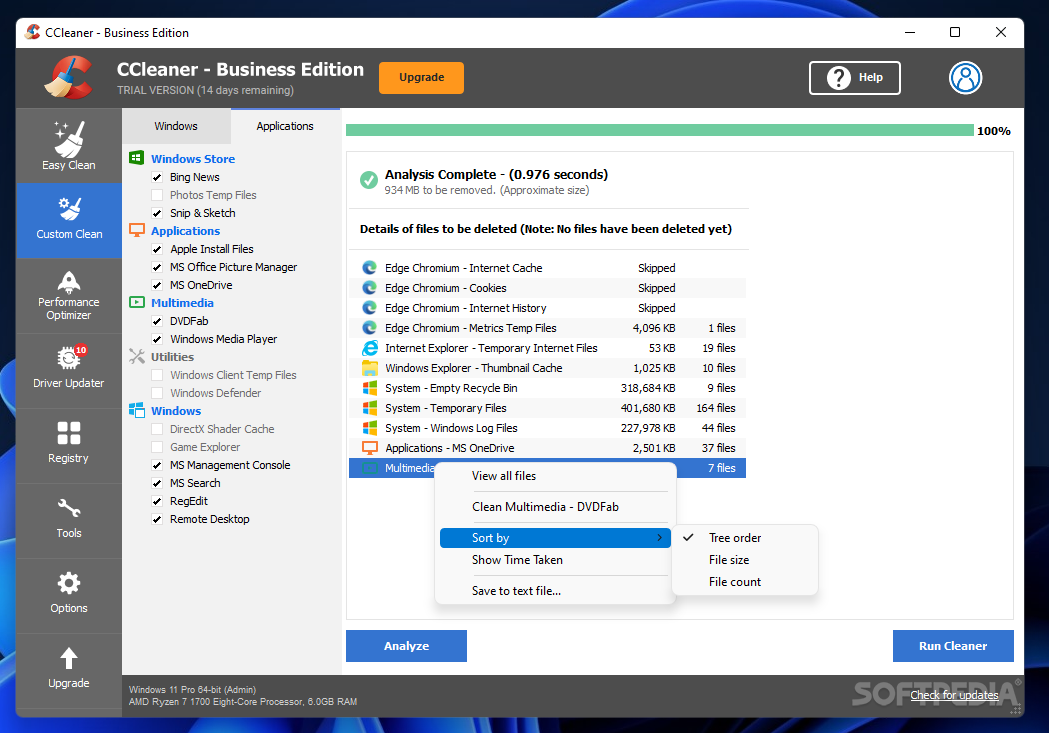
Task: Collapse the Multimedia category heading
Action: click(182, 303)
